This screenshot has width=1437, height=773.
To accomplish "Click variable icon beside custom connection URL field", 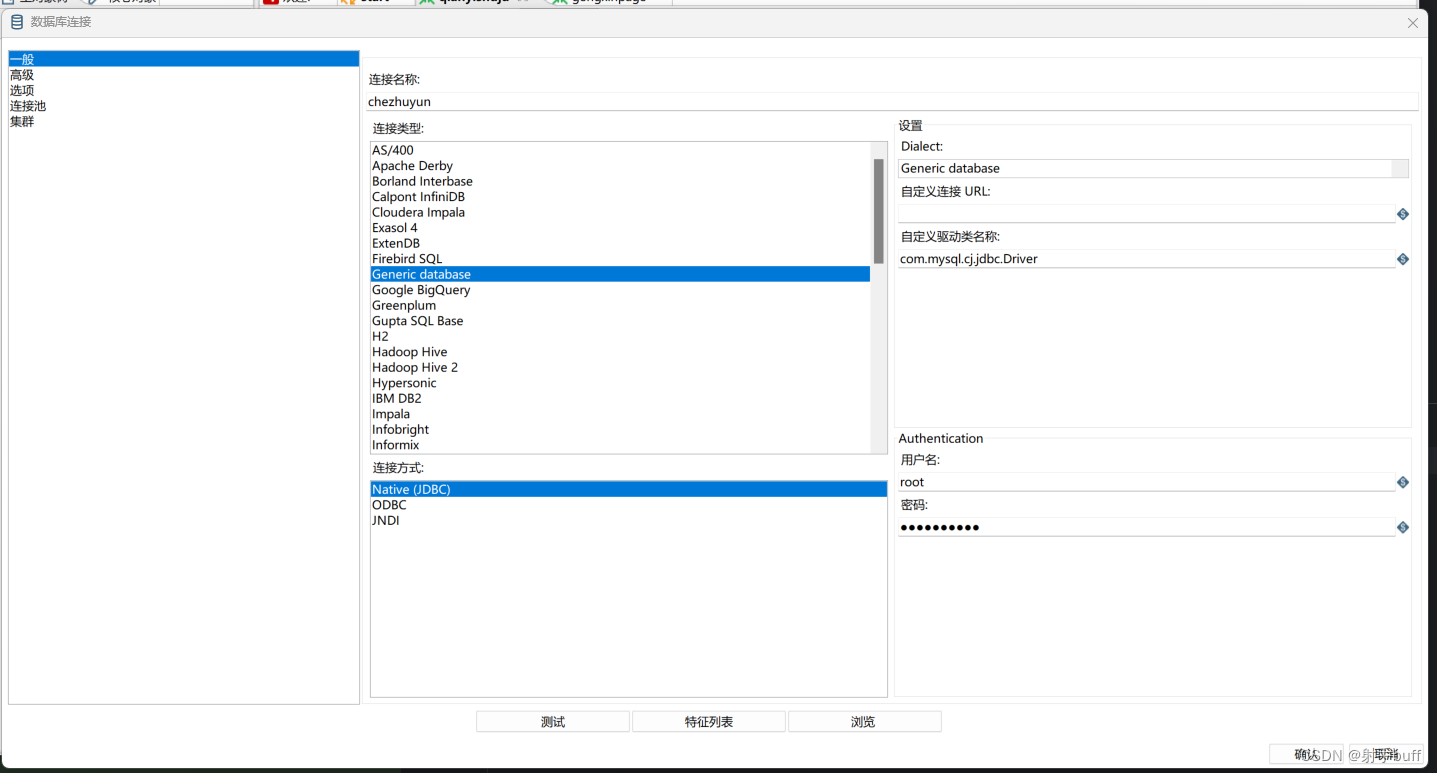I will pyautogui.click(x=1403, y=214).
